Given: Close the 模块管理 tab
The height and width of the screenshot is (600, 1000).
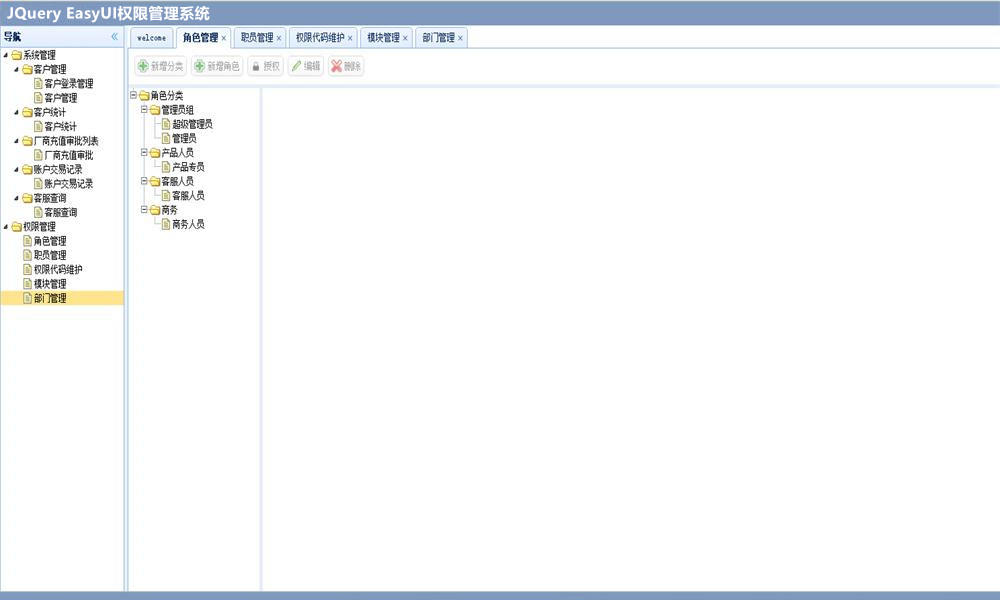Looking at the screenshot, I should tap(405, 38).
